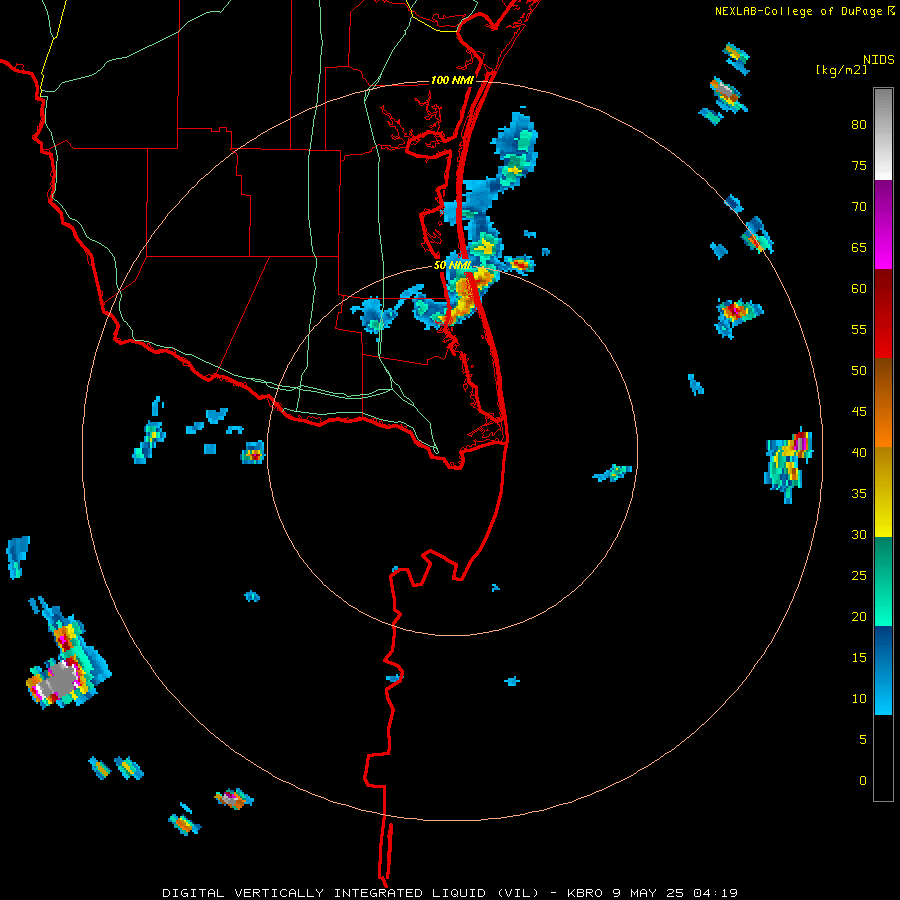This screenshot has width=900, height=900.
Task: Click the NIDS label above the scale
Action: [878, 60]
